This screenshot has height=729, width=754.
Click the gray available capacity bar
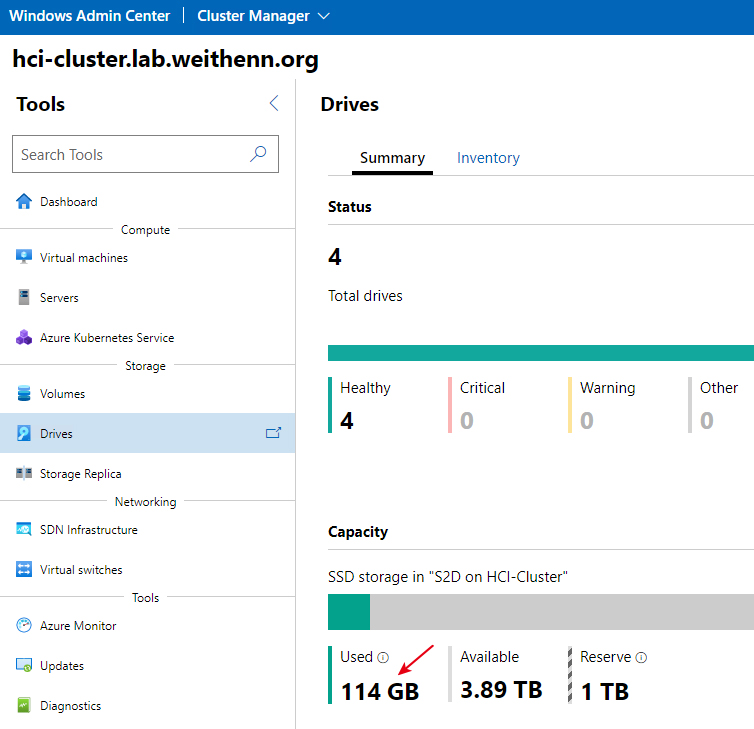(x=562, y=612)
